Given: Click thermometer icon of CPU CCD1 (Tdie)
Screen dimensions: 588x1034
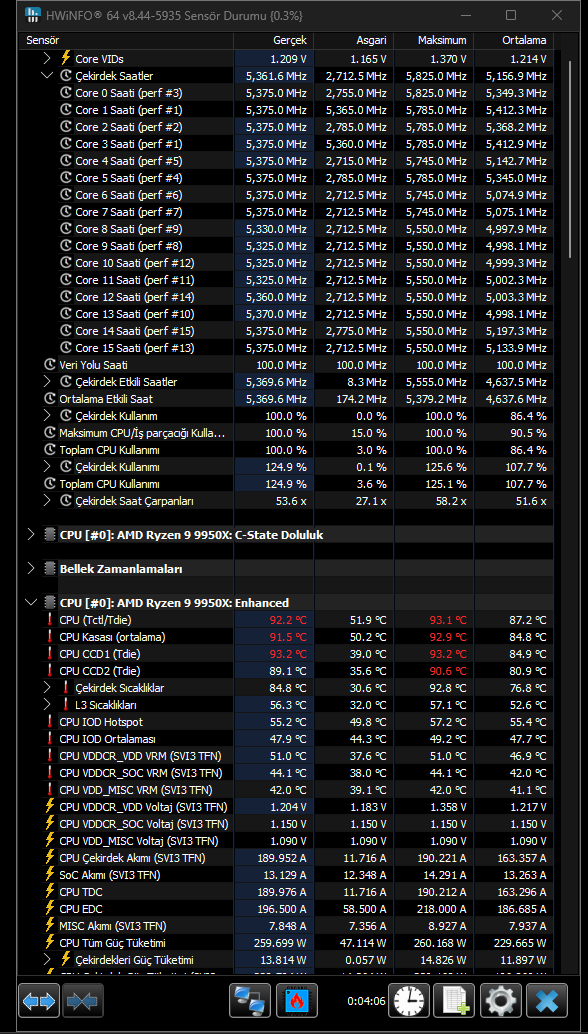Looking at the screenshot, I should tap(49, 654).
